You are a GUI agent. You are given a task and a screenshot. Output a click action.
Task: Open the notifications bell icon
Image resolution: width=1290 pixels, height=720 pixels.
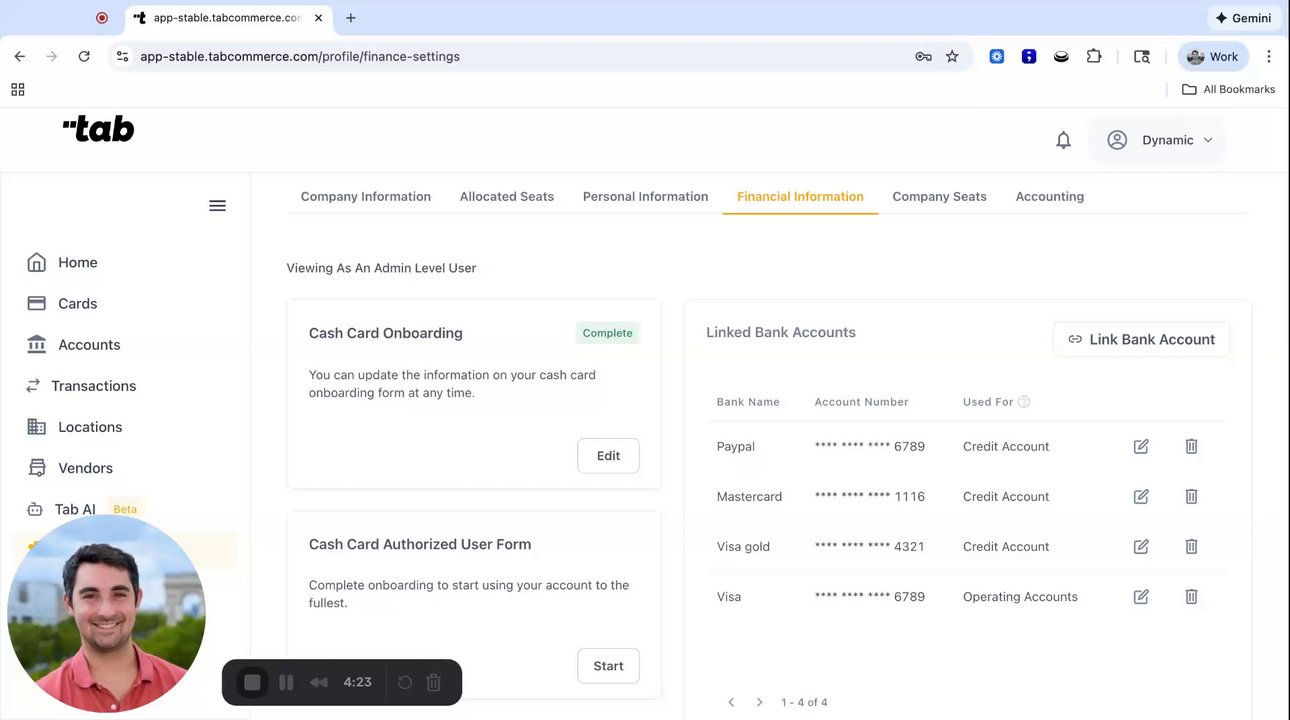click(1063, 141)
